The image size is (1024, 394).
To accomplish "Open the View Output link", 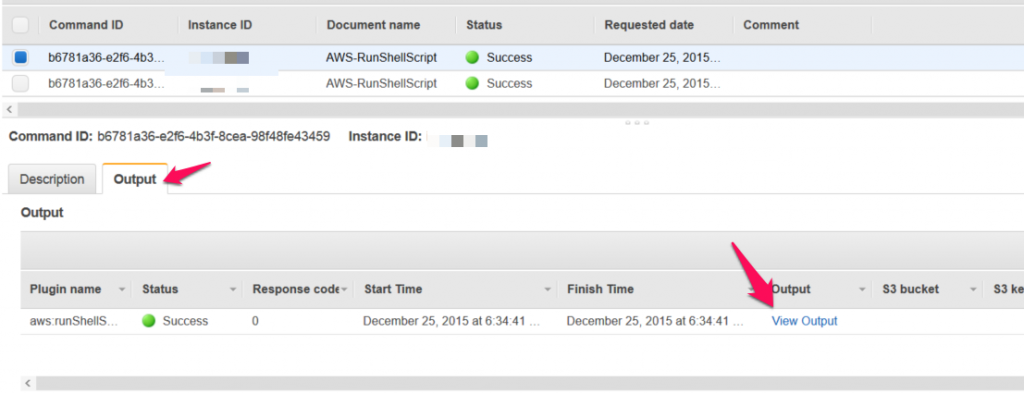I will click(x=804, y=321).
